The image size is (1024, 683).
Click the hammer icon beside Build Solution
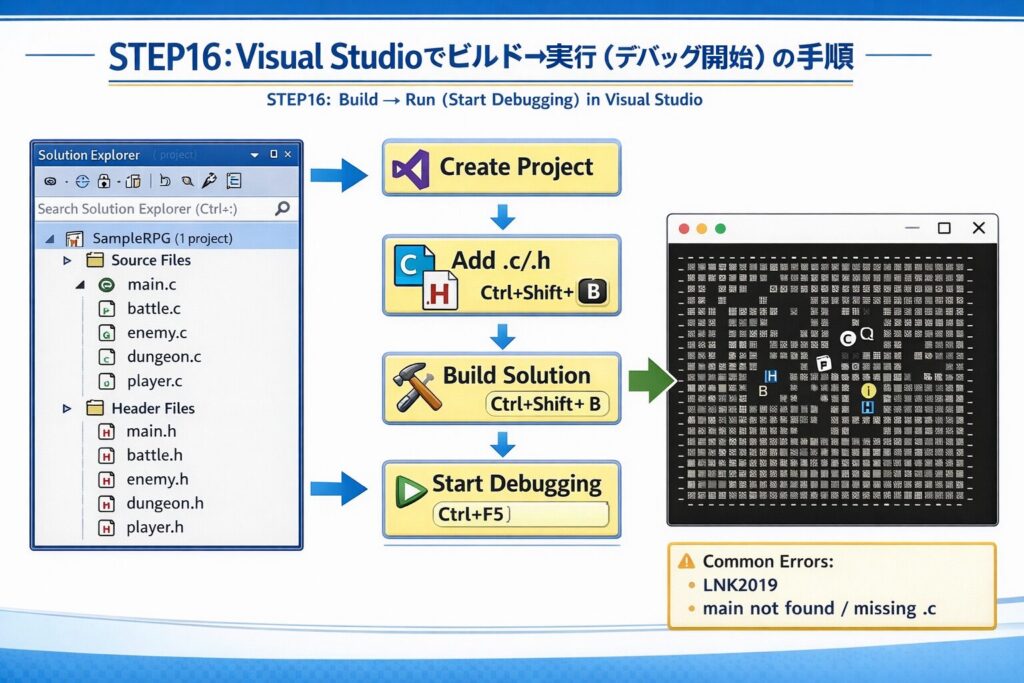click(413, 387)
